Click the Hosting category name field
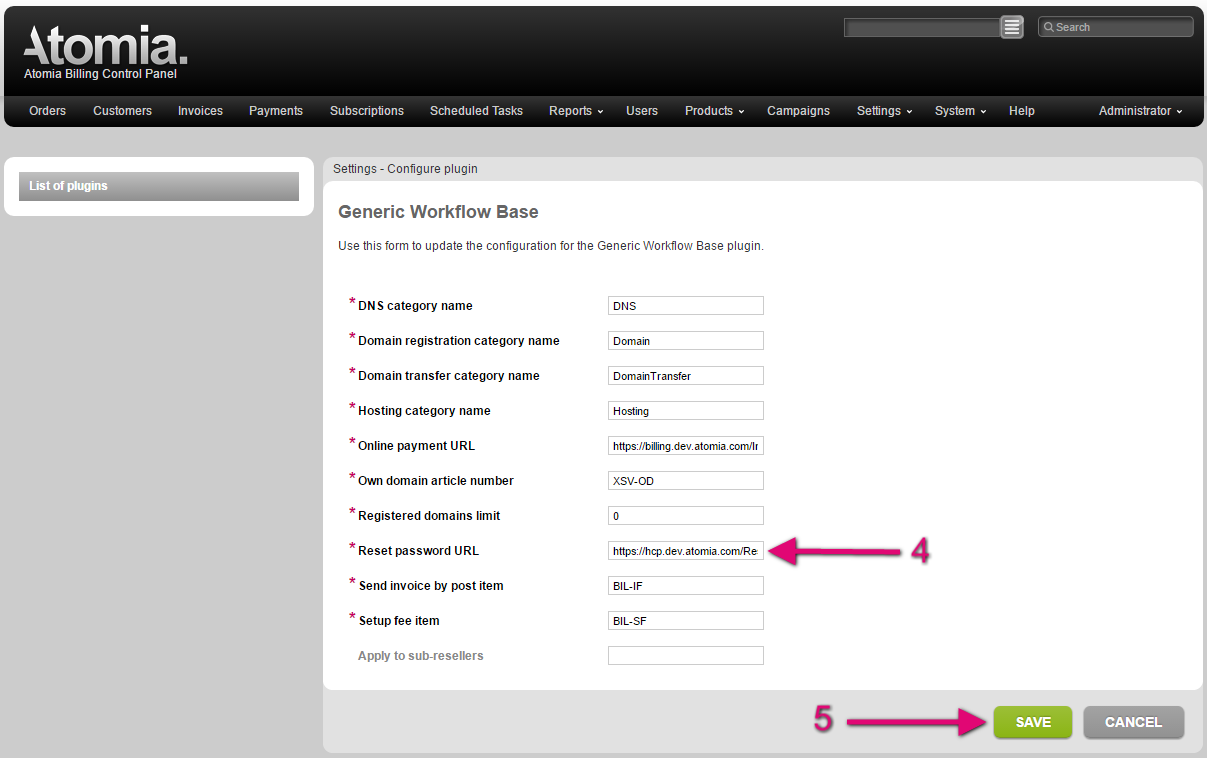Image resolution: width=1207 pixels, height=758 pixels. click(686, 411)
